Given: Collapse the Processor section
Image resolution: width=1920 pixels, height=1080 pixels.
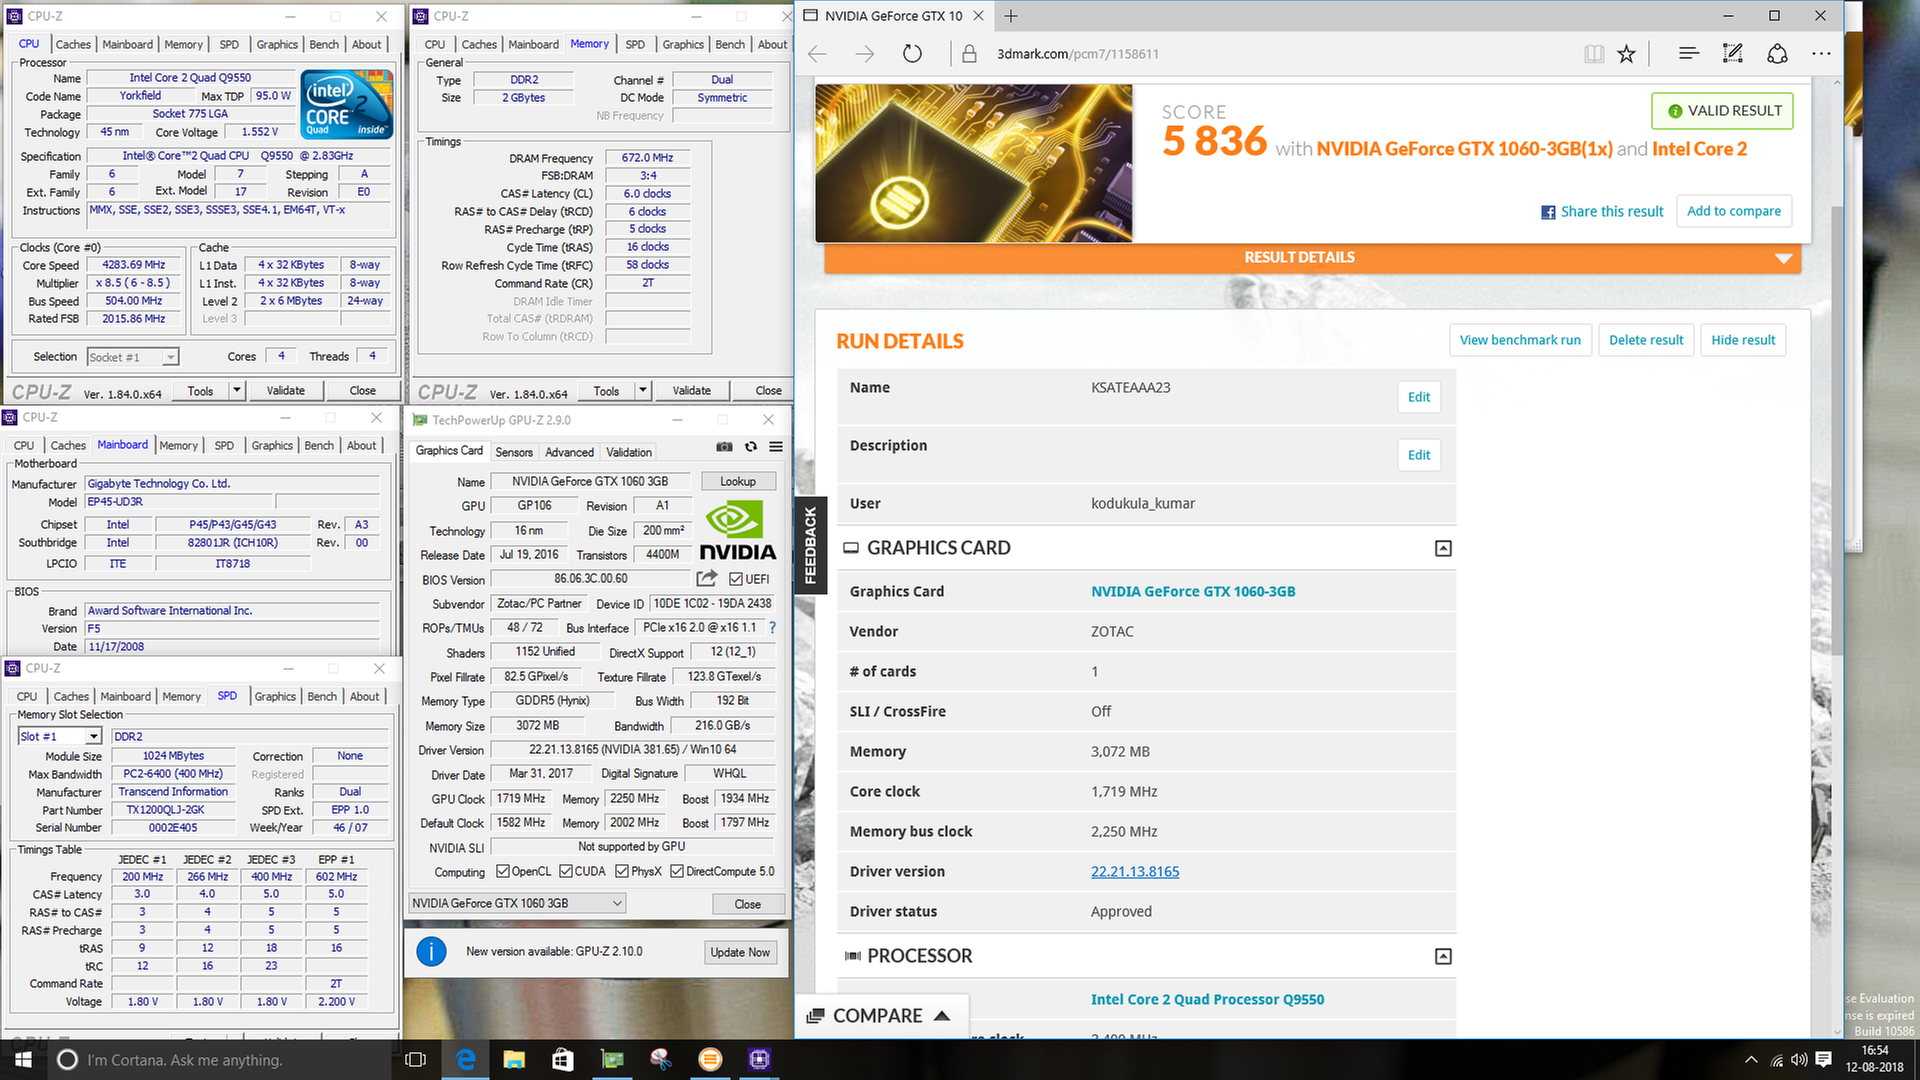Looking at the screenshot, I should tap(1443, 956).
